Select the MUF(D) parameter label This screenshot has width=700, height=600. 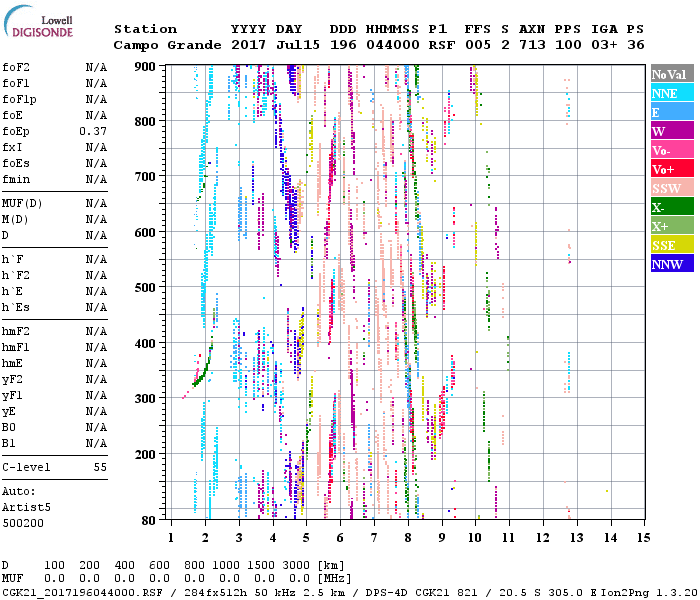(21, 203)
